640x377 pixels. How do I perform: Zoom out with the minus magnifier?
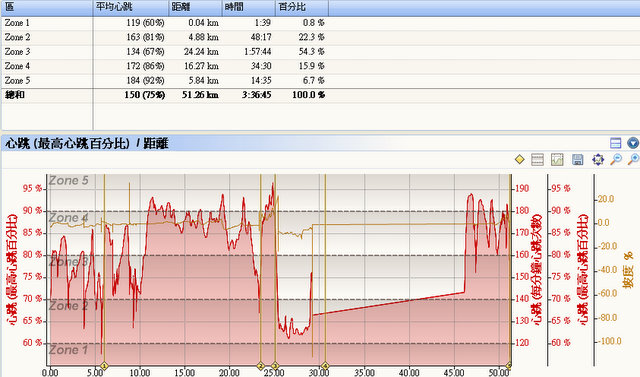point(616,160)
